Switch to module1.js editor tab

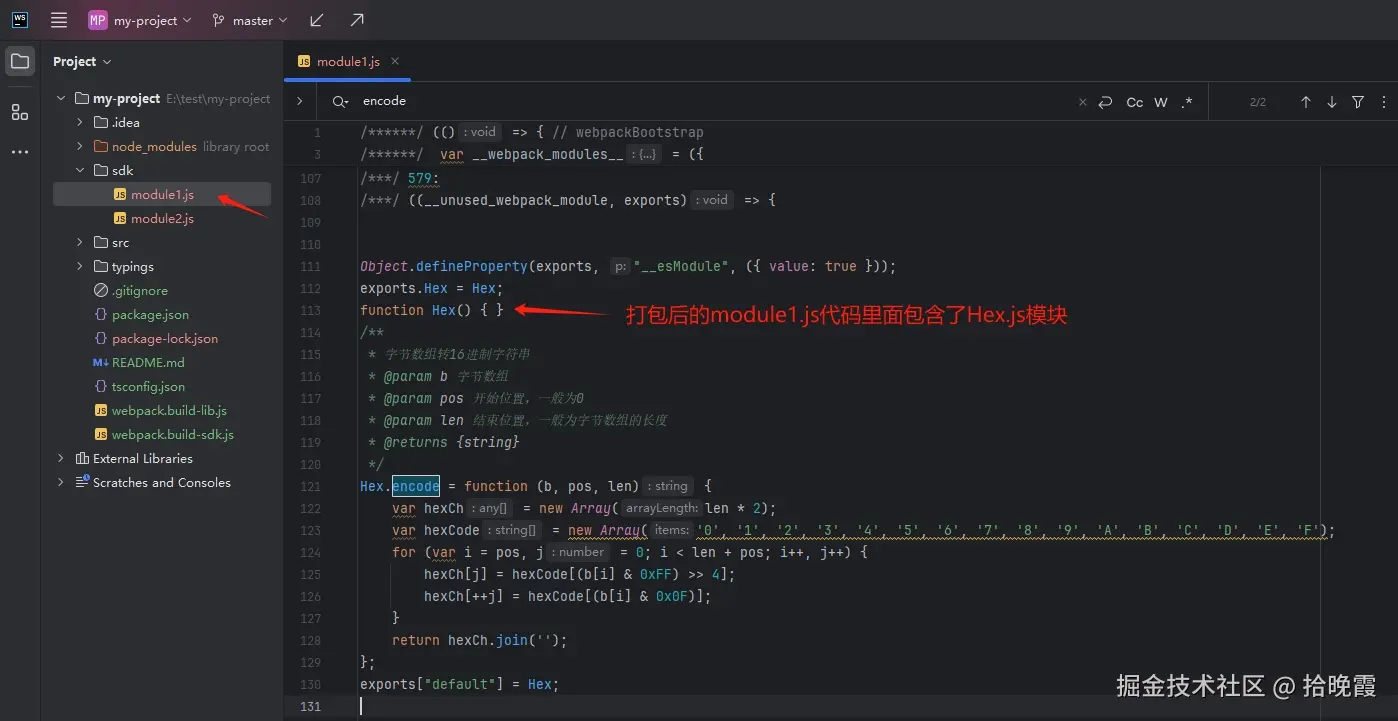click(x=348, y=62)
